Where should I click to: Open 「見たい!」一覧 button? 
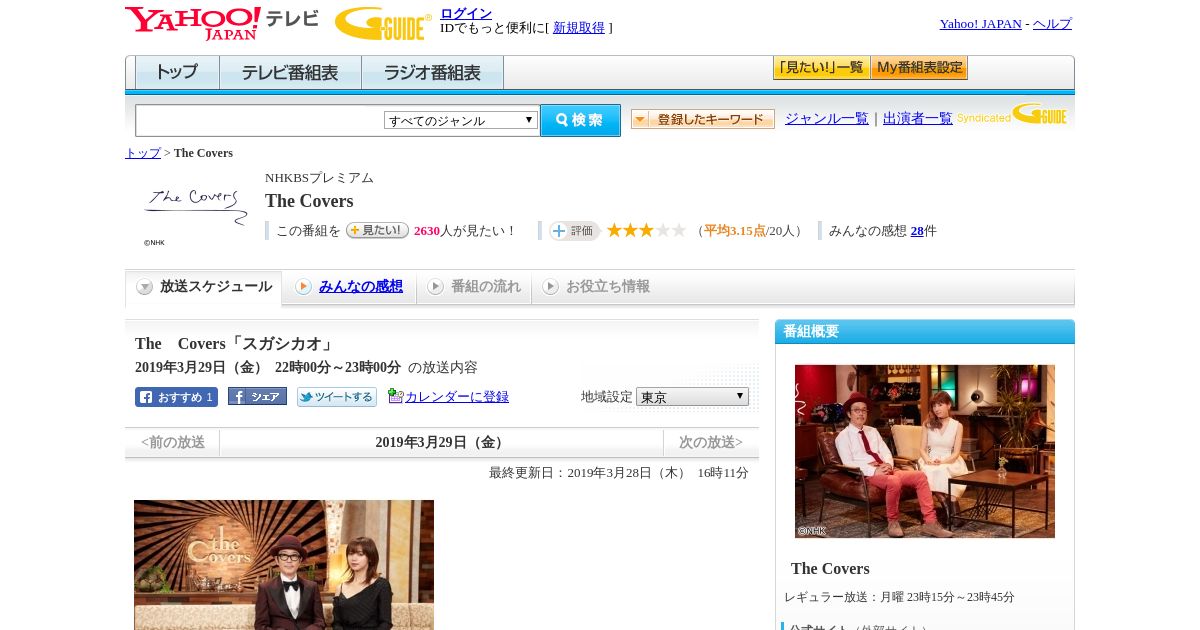tap(821, 68)
